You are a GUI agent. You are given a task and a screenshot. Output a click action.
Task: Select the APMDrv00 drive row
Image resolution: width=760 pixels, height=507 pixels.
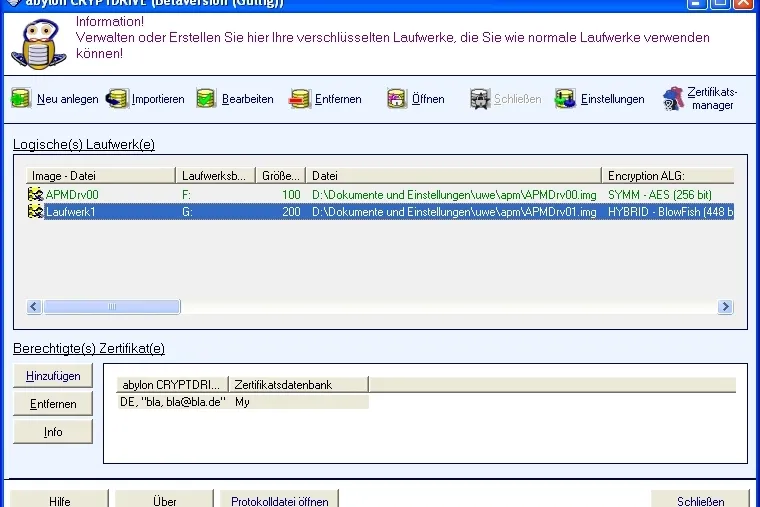click(380, 194)
